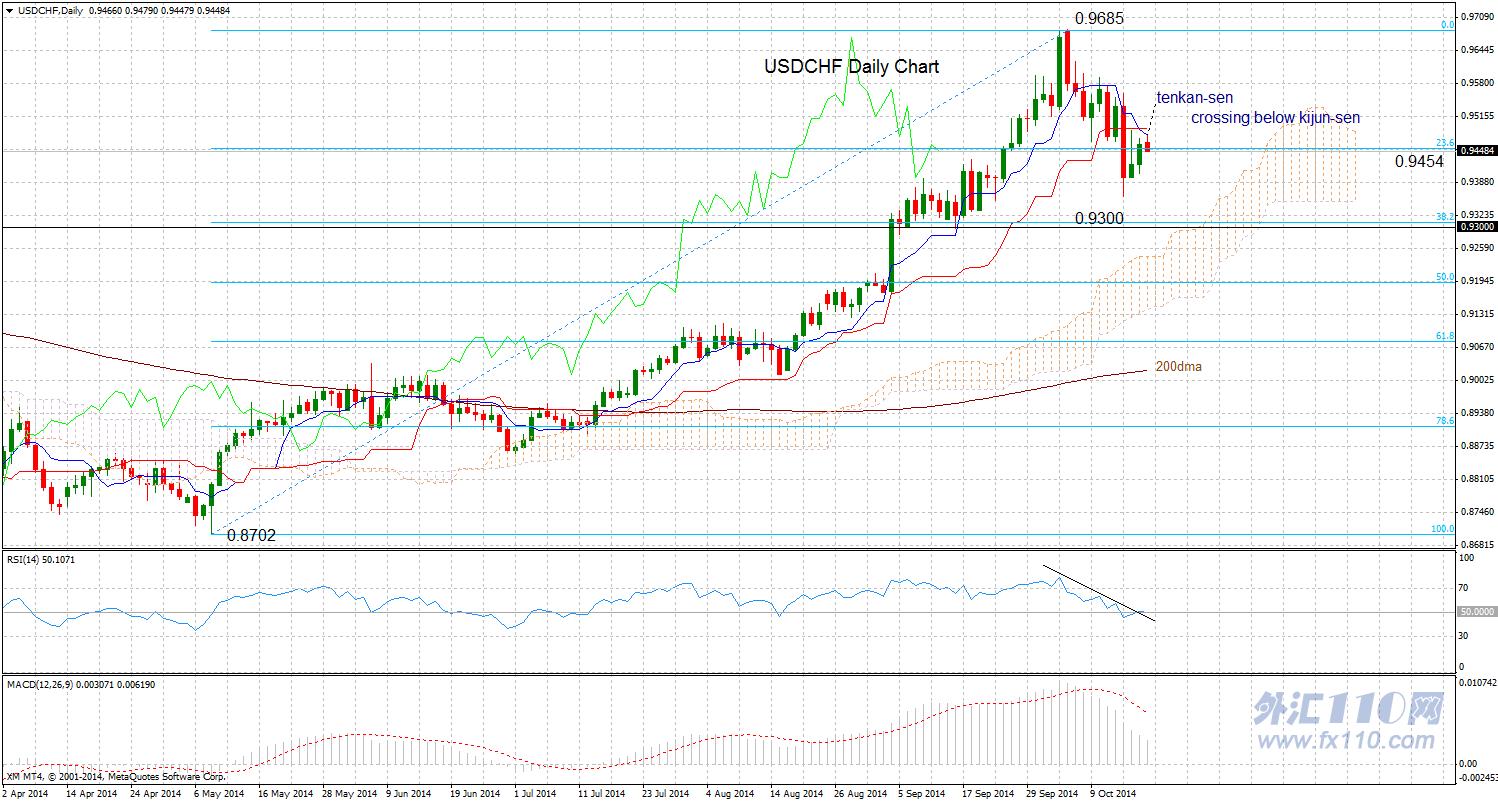Click the 0.8702 low price annotation
The height and width of the screenshot is (802, 1498).
click(x=251, y=536)
